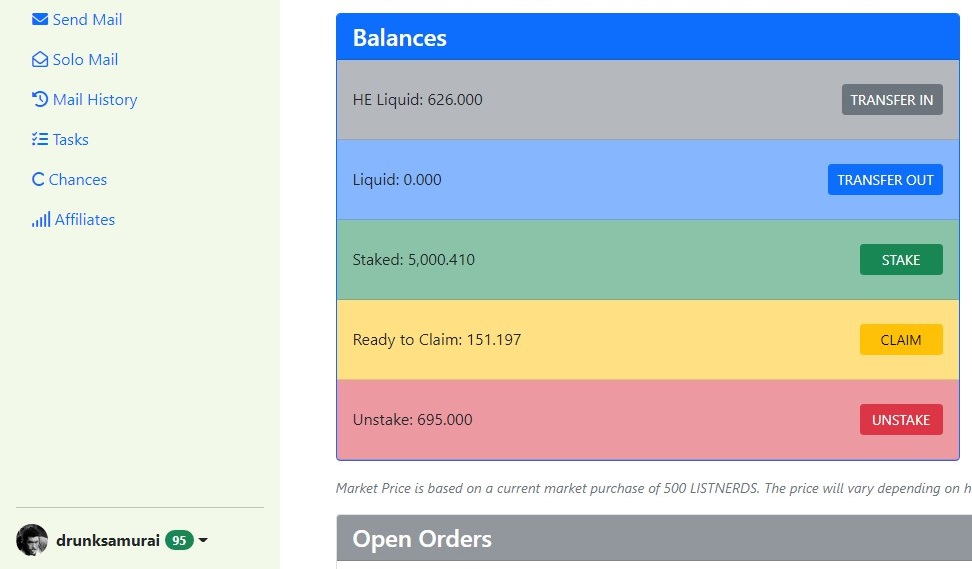Click the green STAKE button
Viewport: 972px width, 569px height.
coord(901,260)
